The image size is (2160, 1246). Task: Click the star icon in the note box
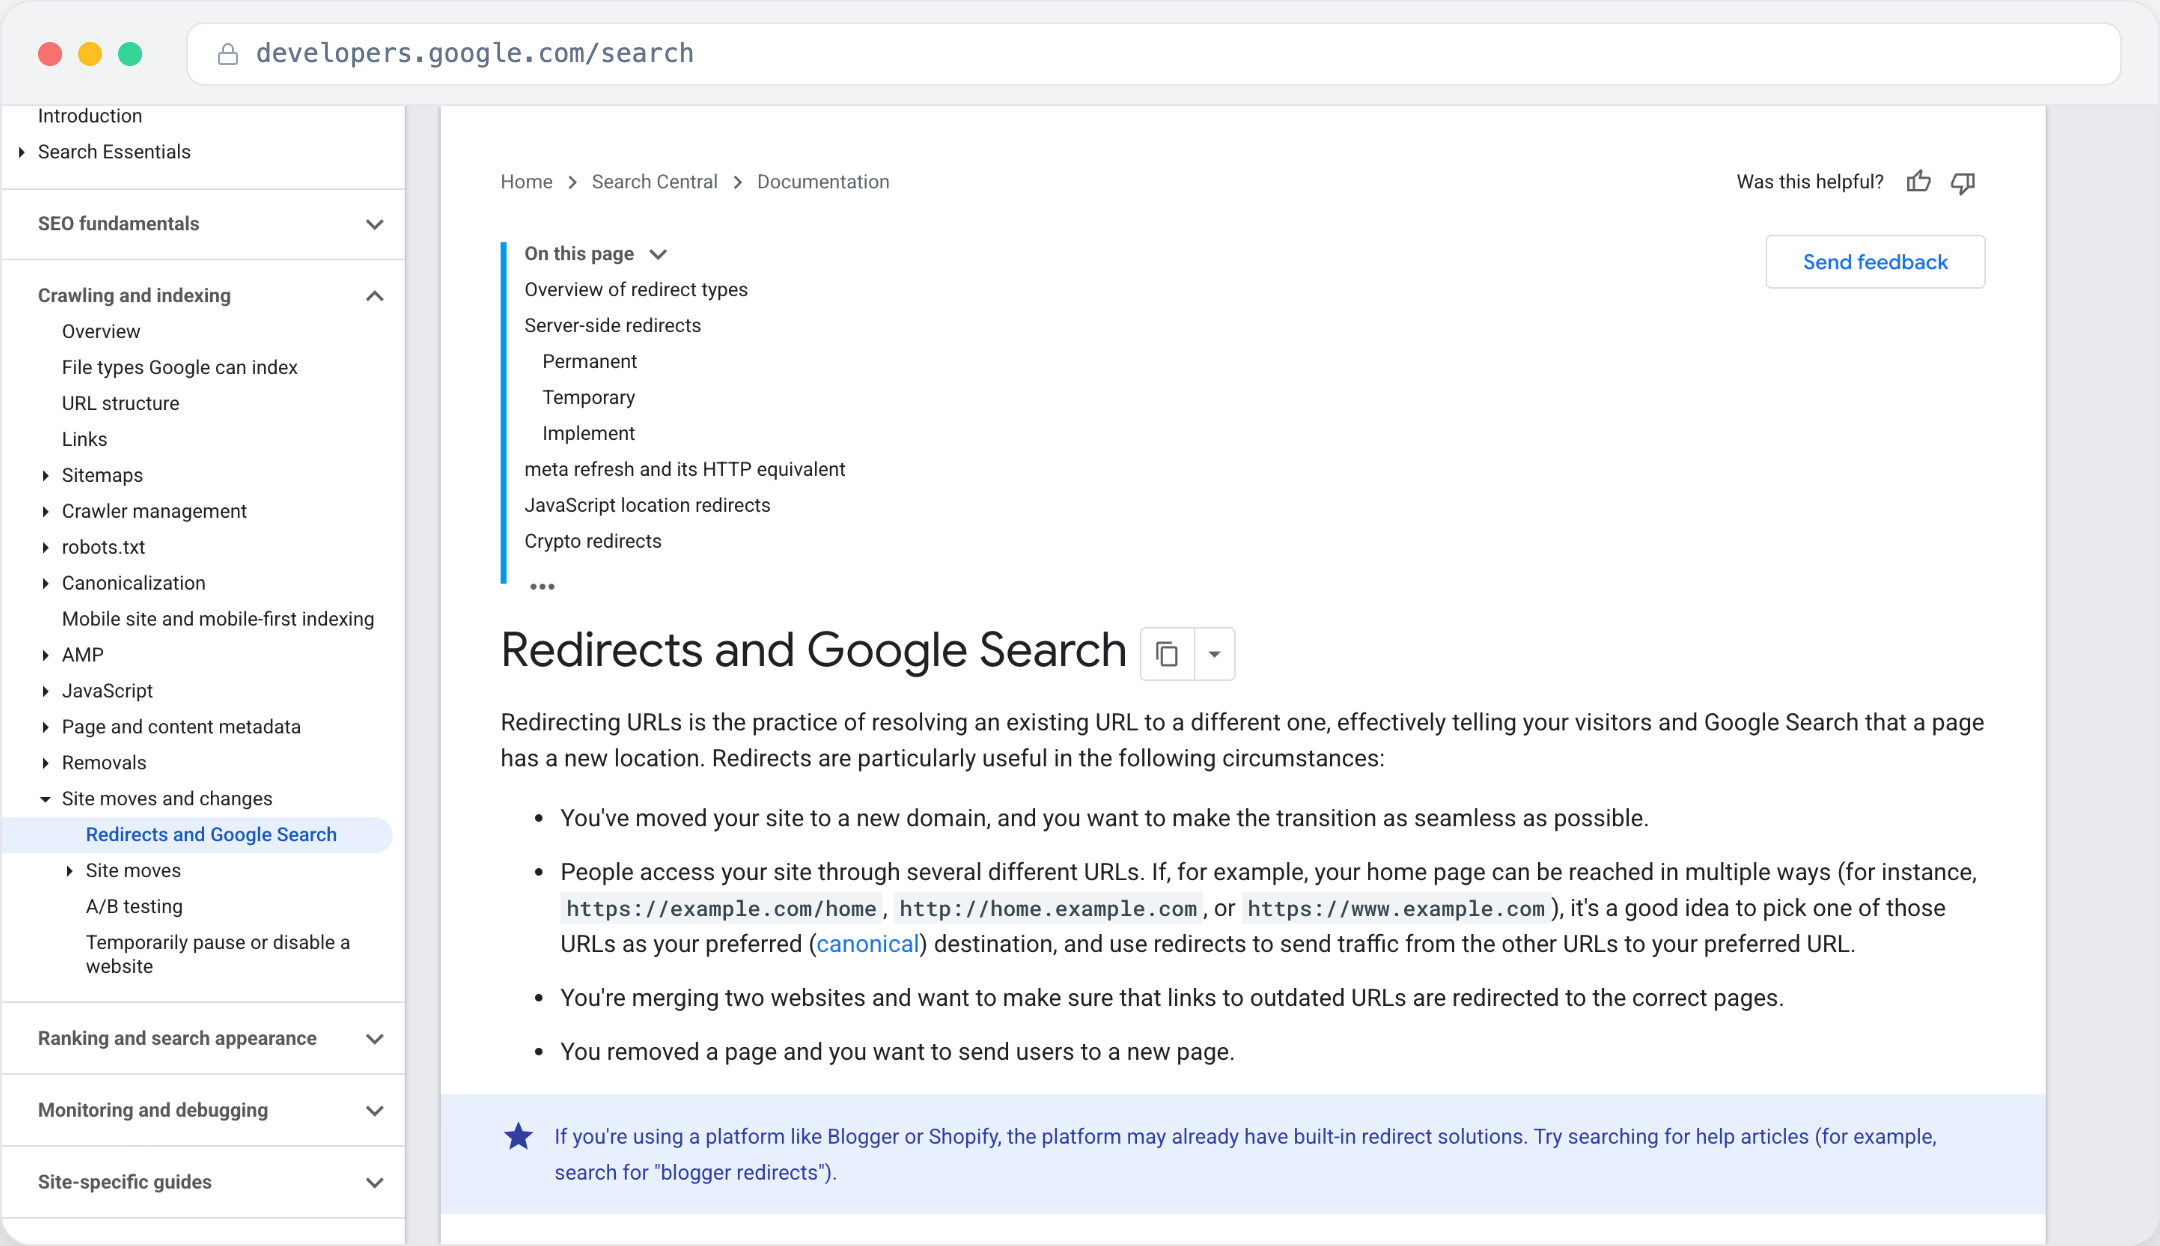518,1136
